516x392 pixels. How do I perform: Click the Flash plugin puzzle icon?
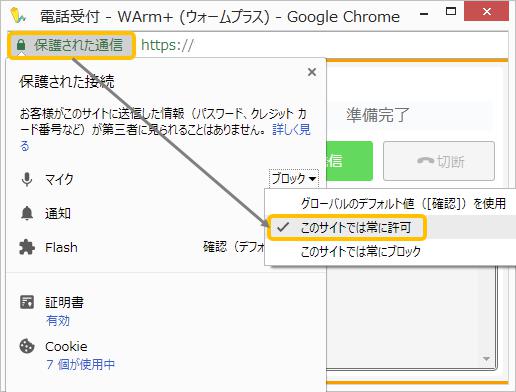[x=27, y=247]
